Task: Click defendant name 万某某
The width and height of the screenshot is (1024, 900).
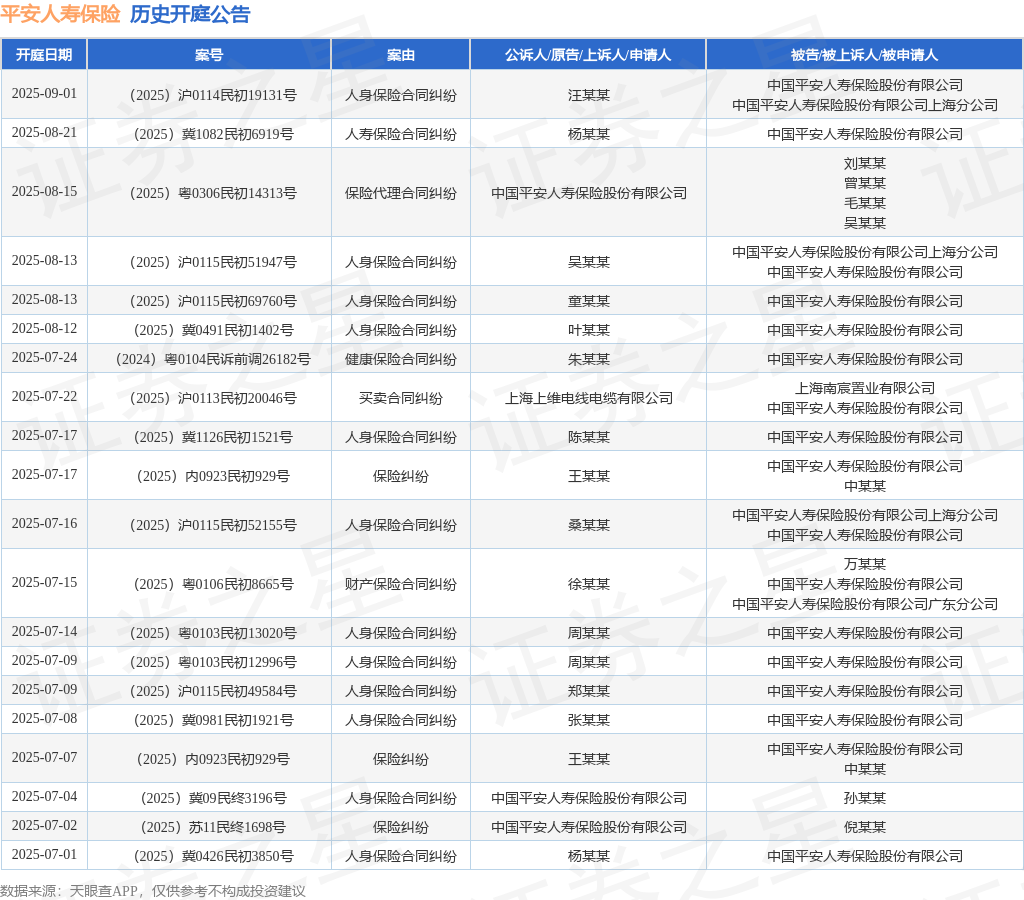Action: (x=865, y=564)
